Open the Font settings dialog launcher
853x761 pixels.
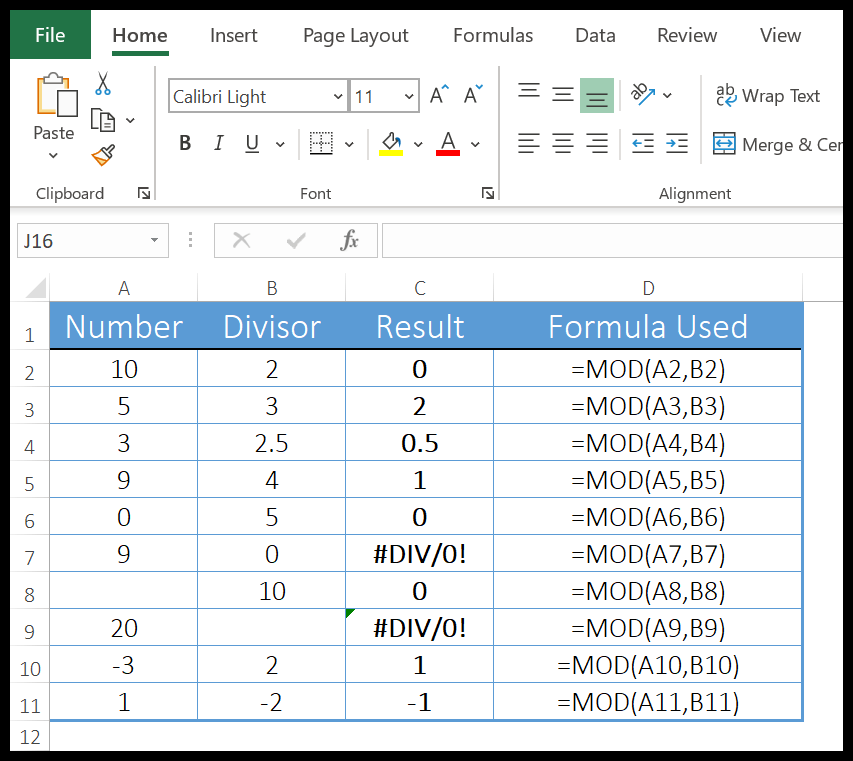click(x=487, y=193)
